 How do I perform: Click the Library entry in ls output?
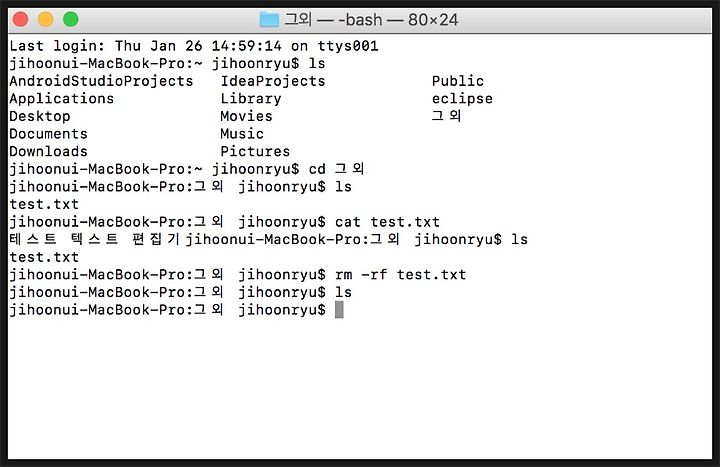pyautogui.click(x=250, y=99)
